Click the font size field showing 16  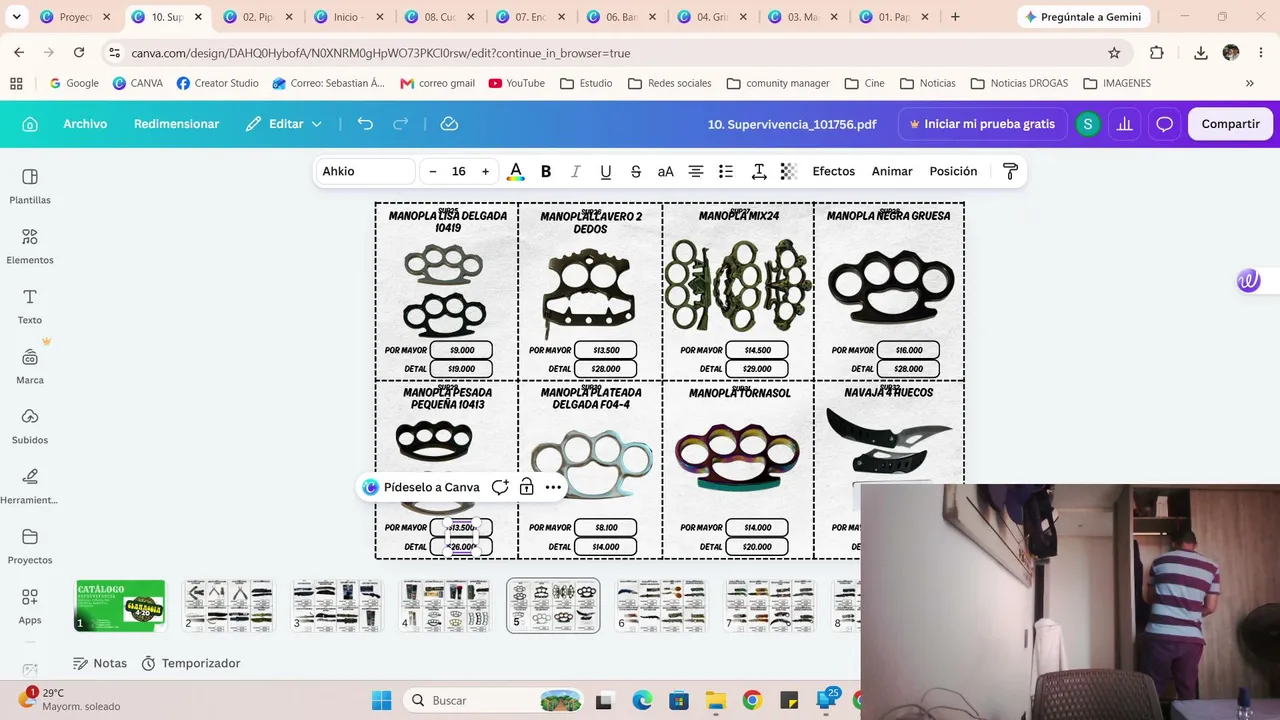(x=459, y=172)
